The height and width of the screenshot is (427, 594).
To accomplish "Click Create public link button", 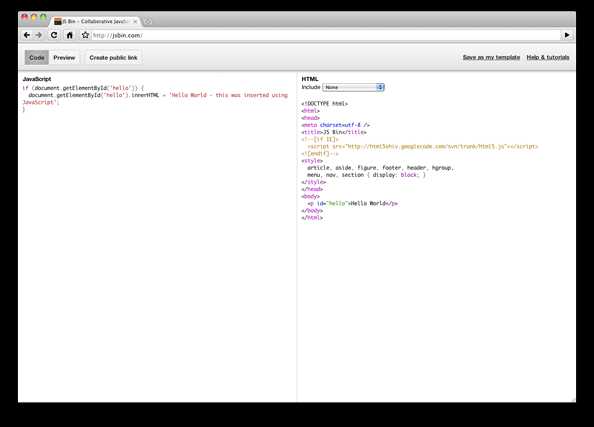I will pos(113,58).
